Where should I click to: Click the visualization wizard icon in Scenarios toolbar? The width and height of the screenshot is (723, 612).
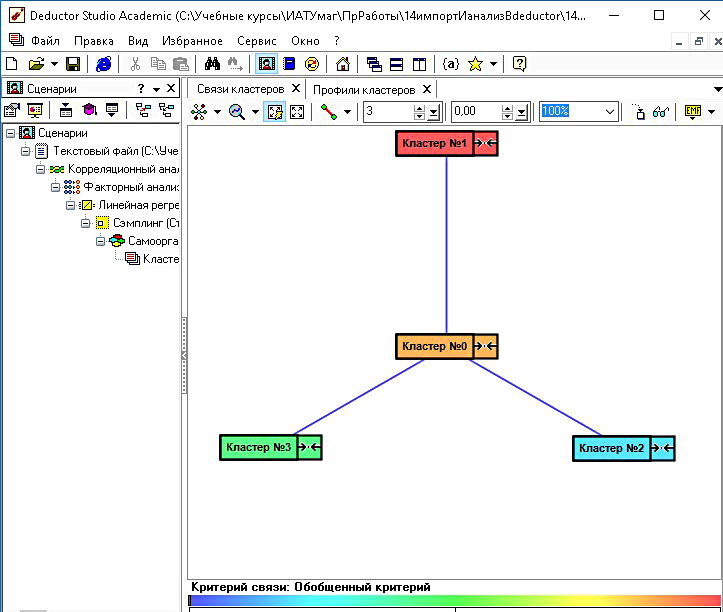[35, 110]
